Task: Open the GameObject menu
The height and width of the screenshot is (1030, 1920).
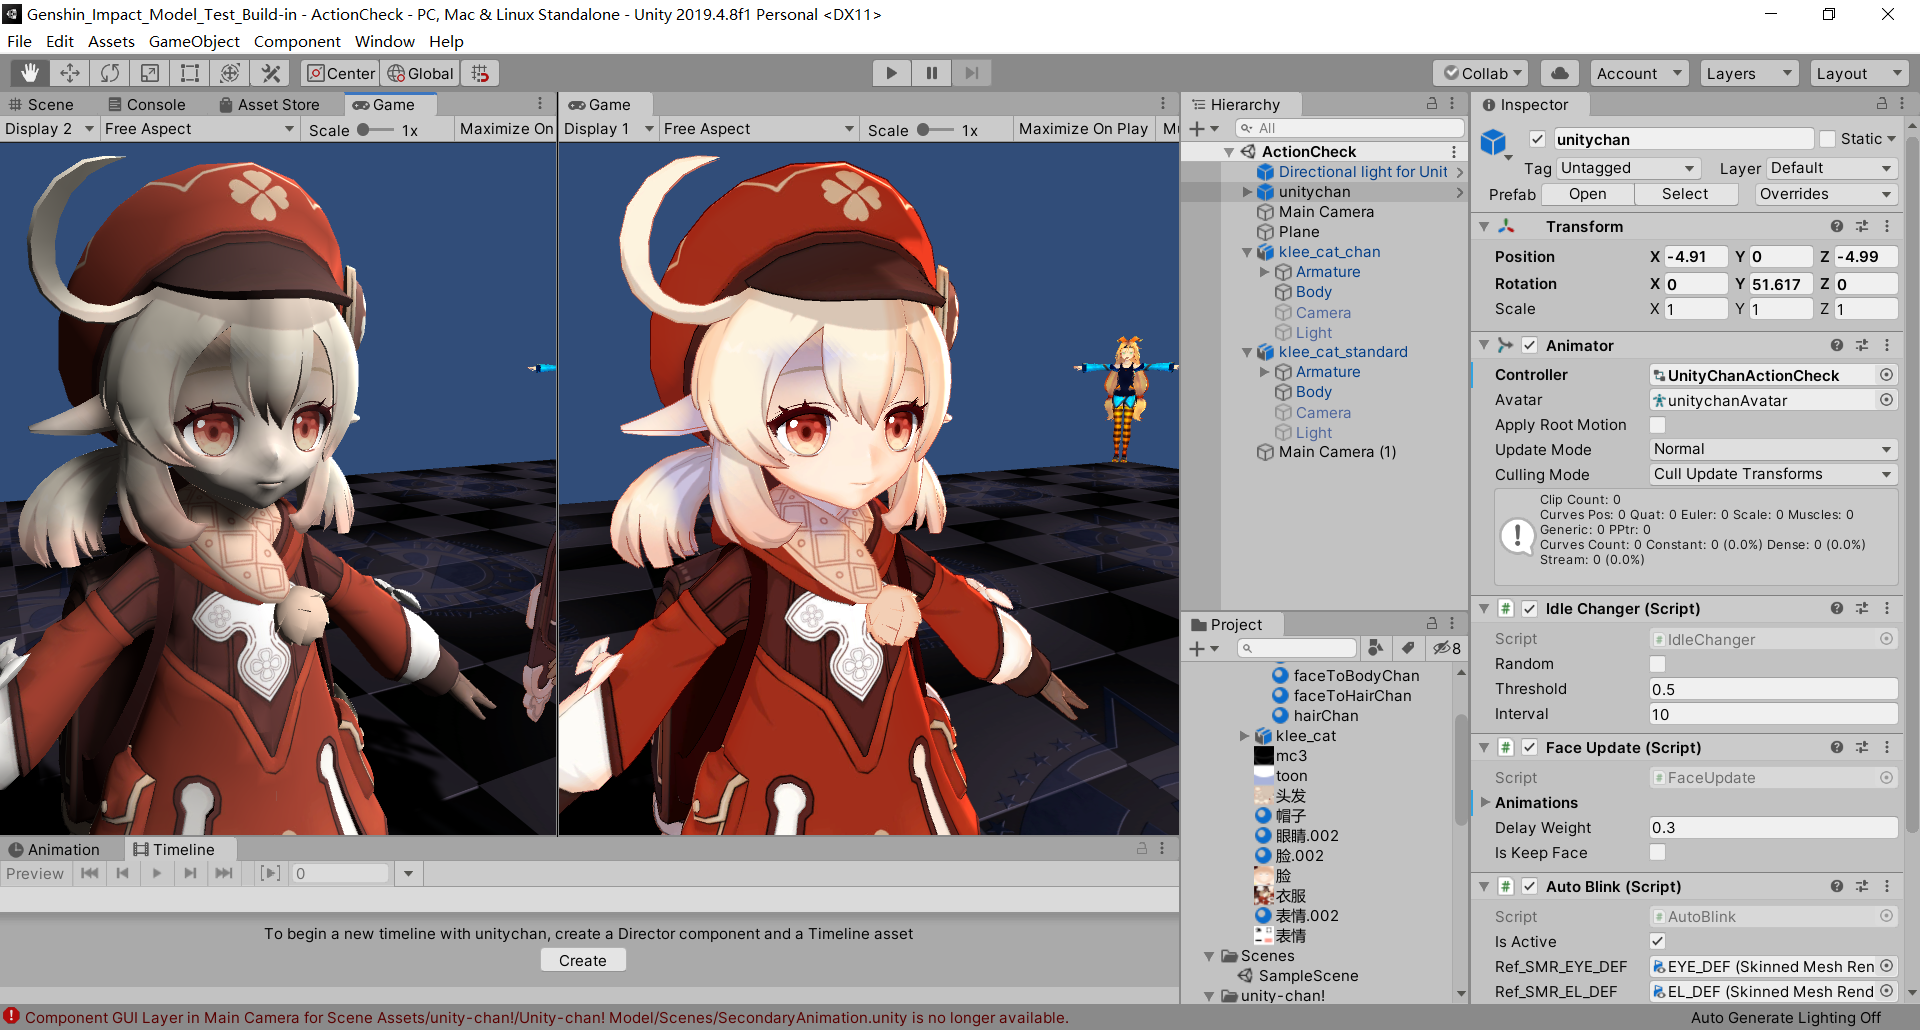Action: tap(194, 41)
